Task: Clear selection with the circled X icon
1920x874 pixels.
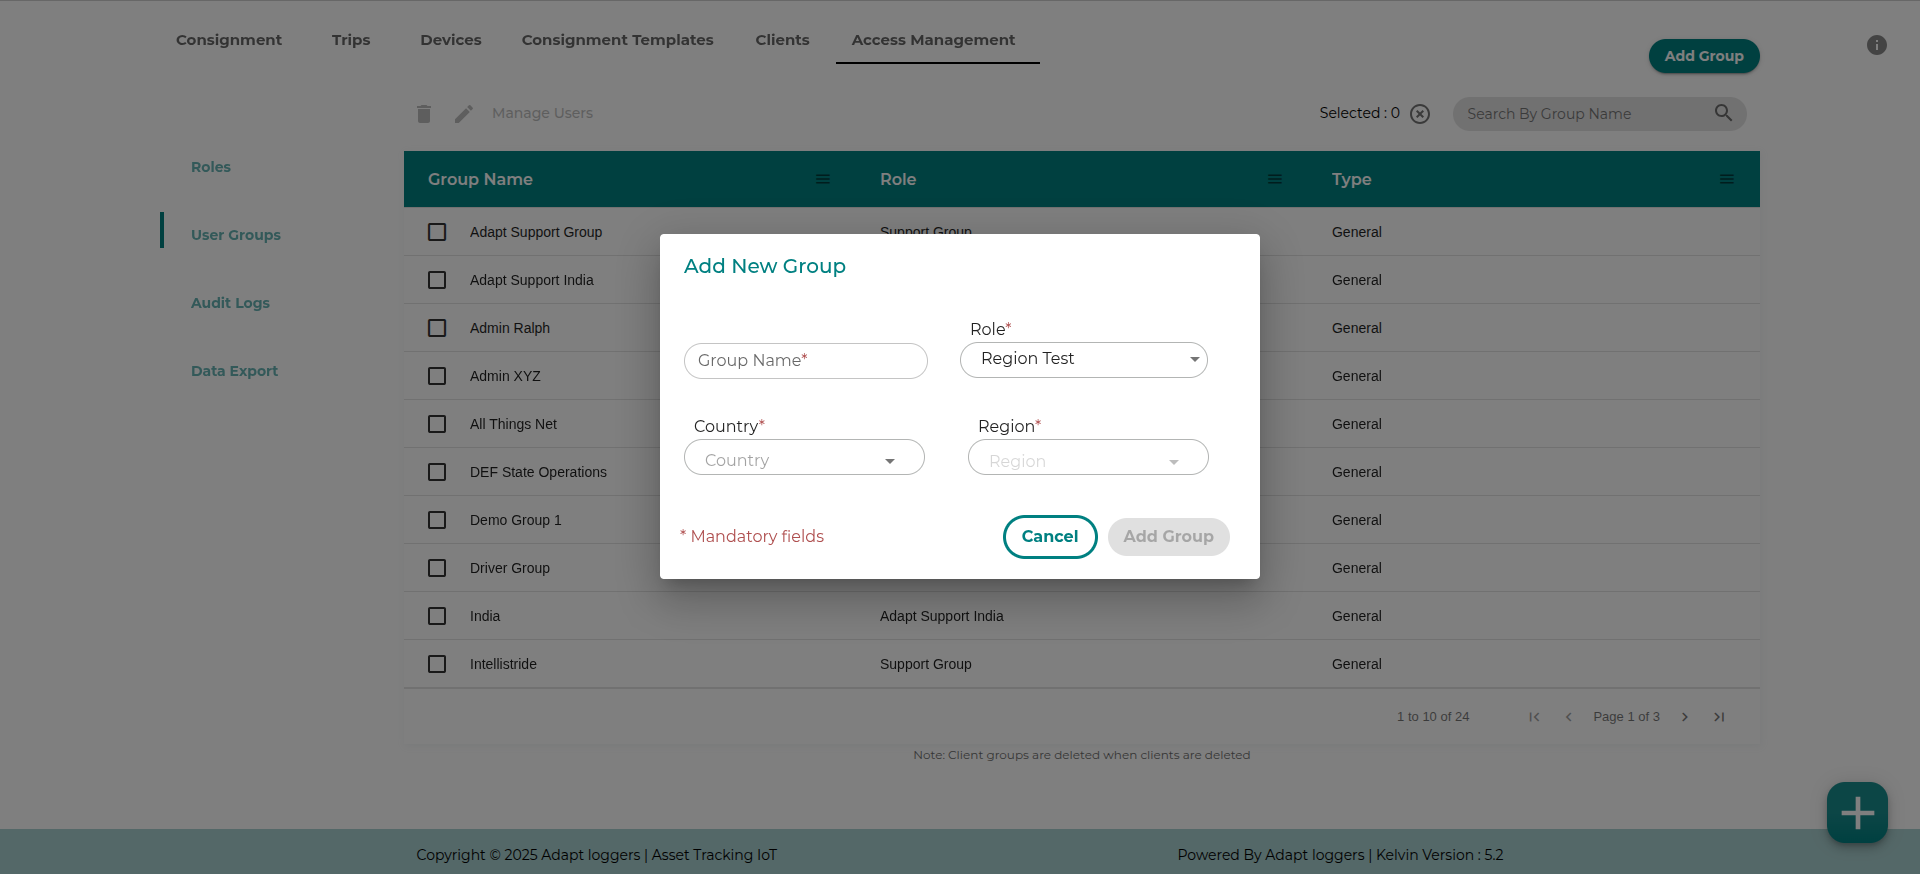Action: click(1420, 114)
